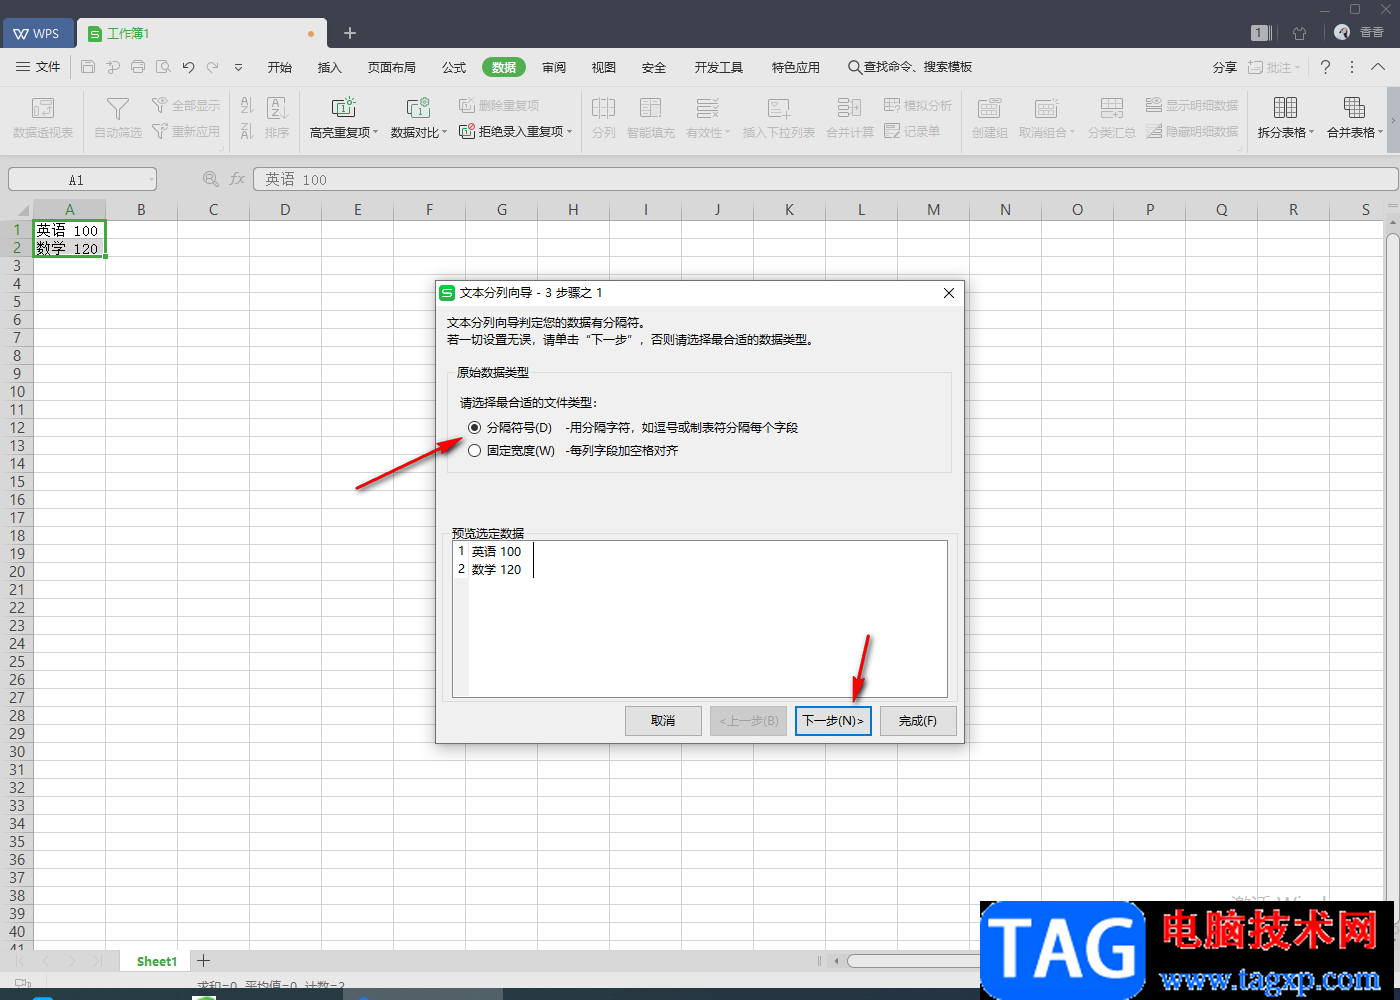Click 下一步(N)> in the wizard
Screen dimensions: 1400x1000
point(833,720)
